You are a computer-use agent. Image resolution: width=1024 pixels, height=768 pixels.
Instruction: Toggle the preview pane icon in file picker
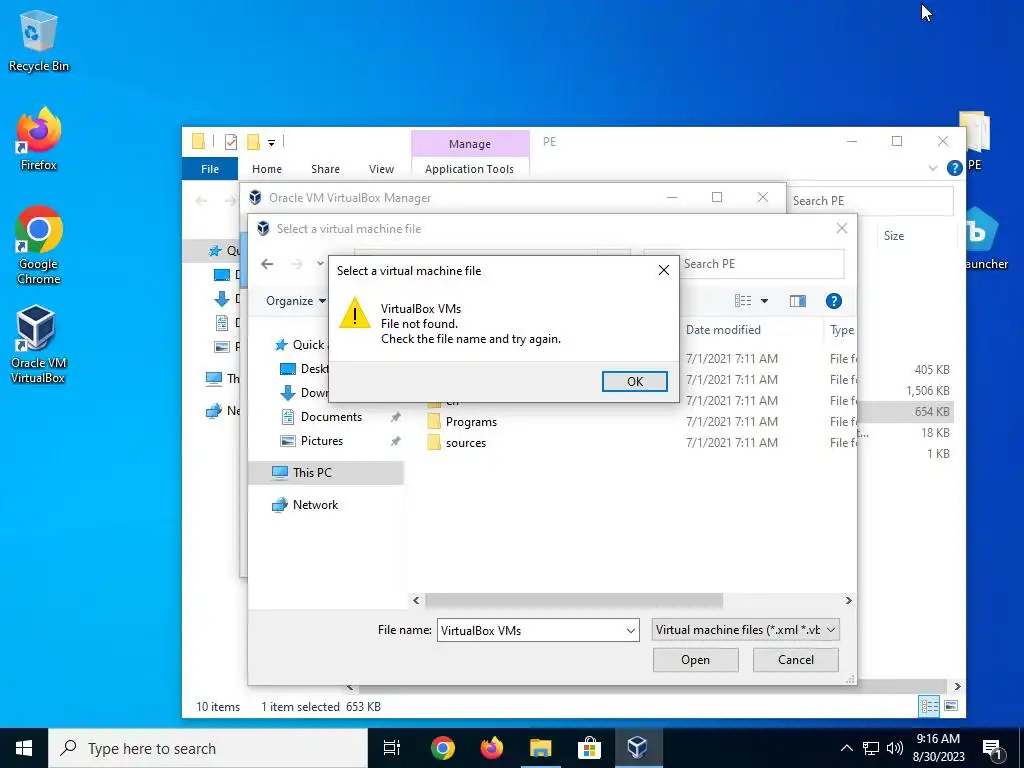point(797,300)
